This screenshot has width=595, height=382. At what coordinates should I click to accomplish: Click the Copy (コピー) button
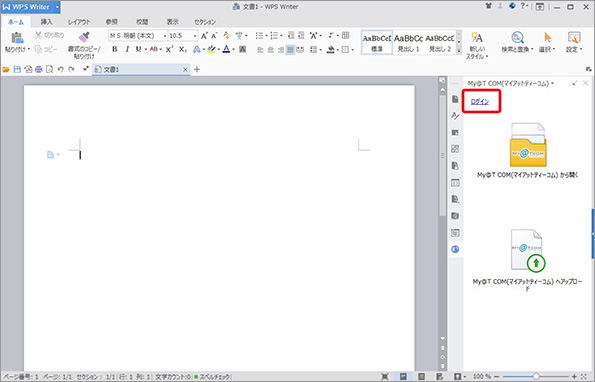[x=46, y=49]
